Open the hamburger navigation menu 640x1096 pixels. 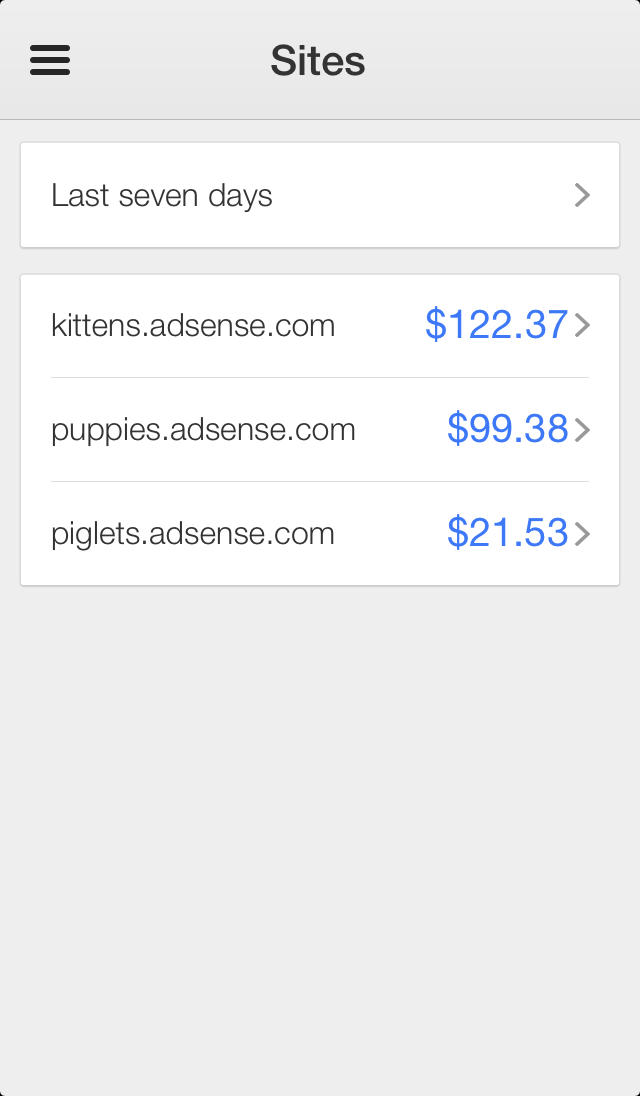pyautogui.click(x=50, y=60)
